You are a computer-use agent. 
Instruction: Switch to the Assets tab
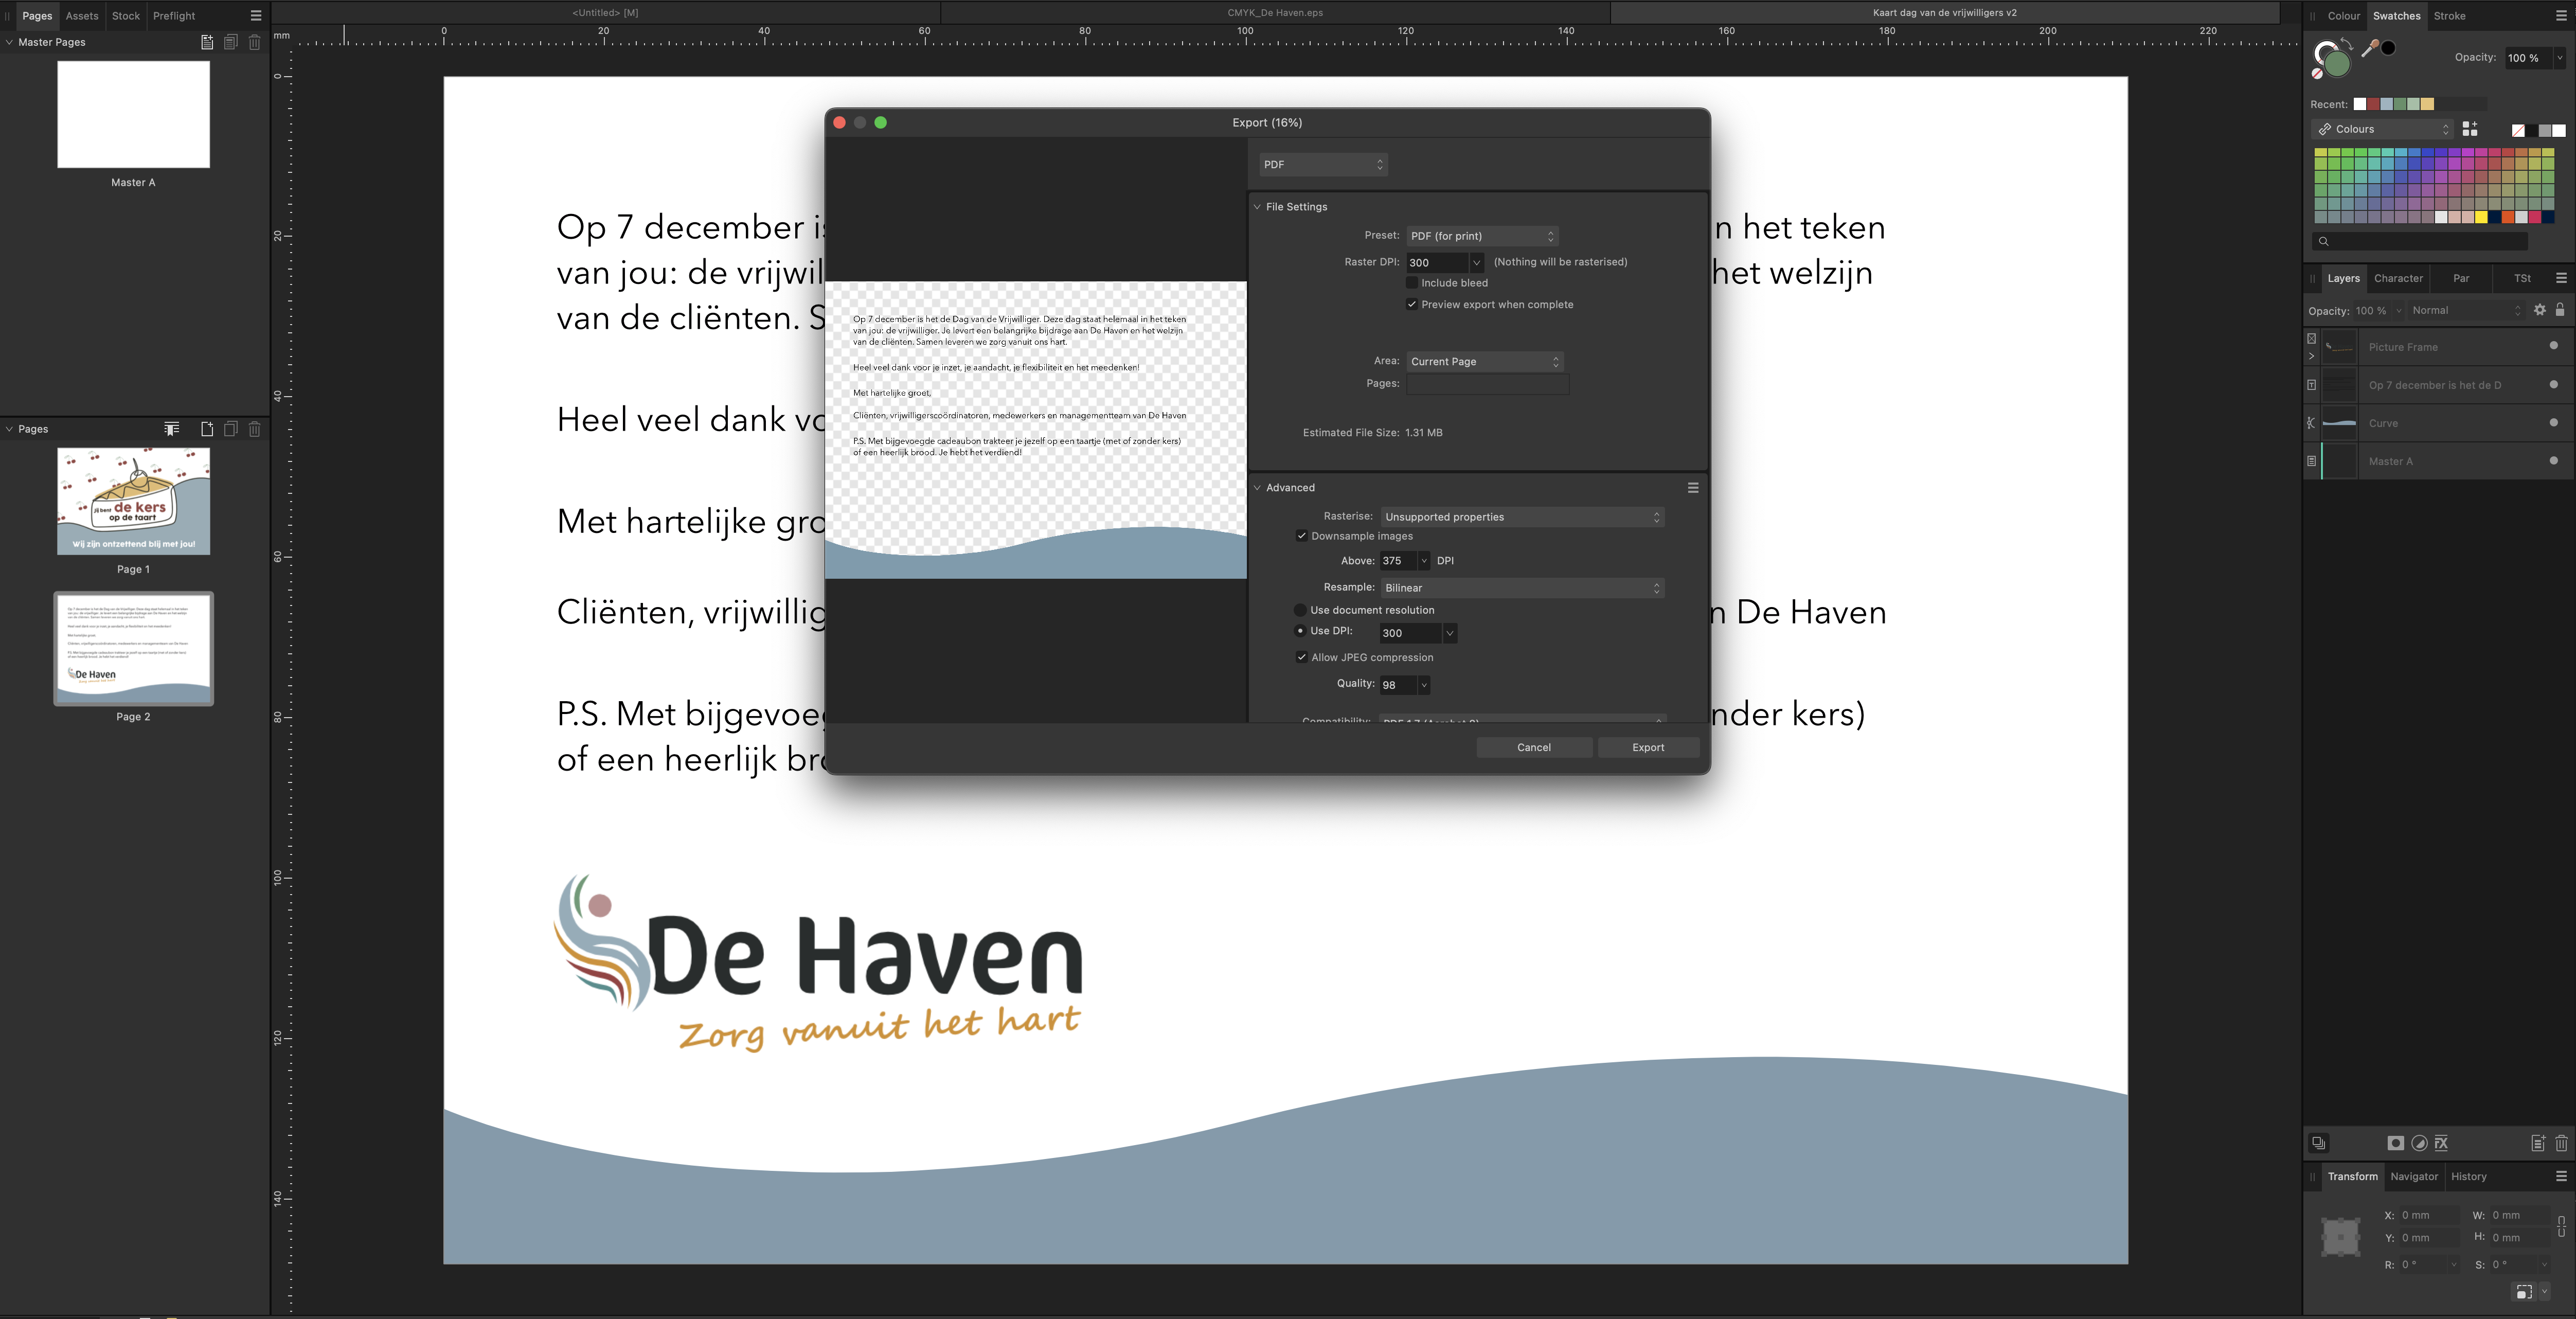point(82,16)
